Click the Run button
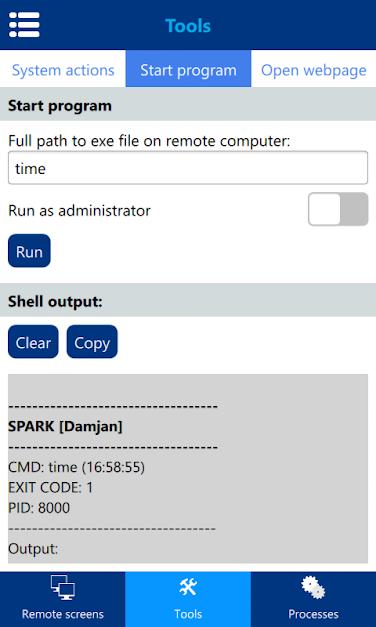The width and height of the screenshot is (376, 627). click(29, 251)
